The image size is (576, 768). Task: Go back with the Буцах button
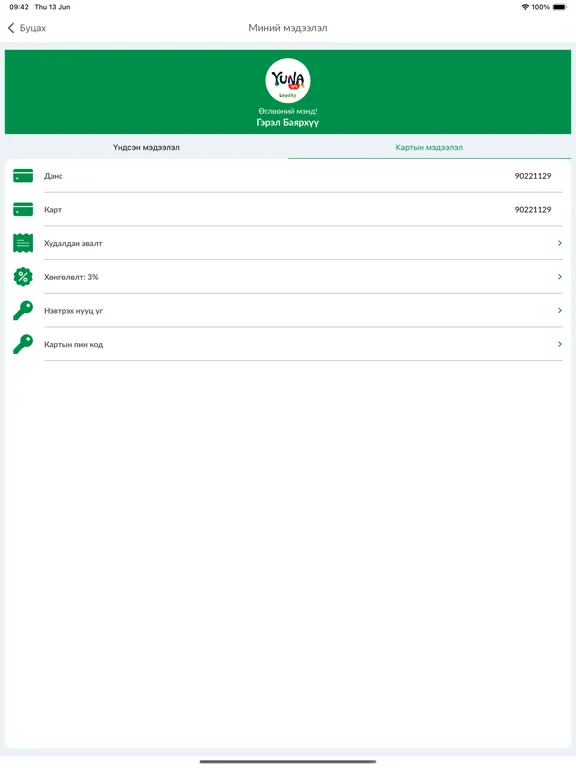(x=27, y=28)
